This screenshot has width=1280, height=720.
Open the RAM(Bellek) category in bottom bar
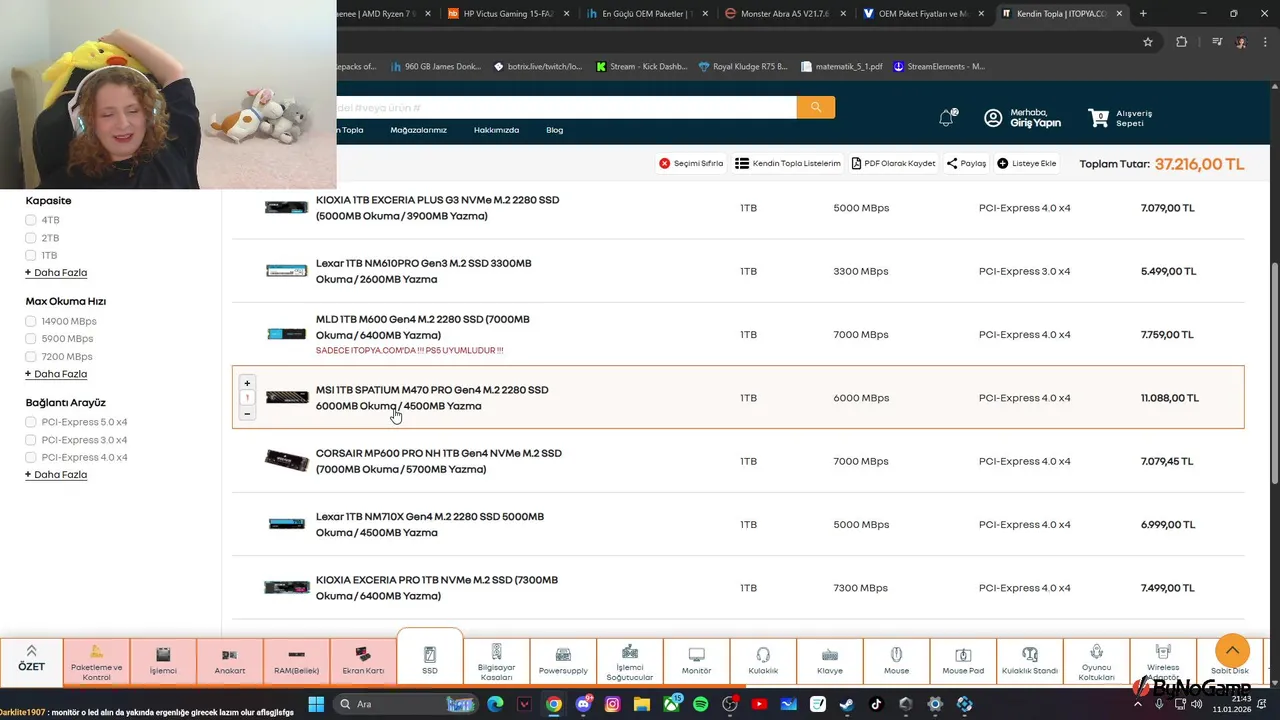[296, 661]
